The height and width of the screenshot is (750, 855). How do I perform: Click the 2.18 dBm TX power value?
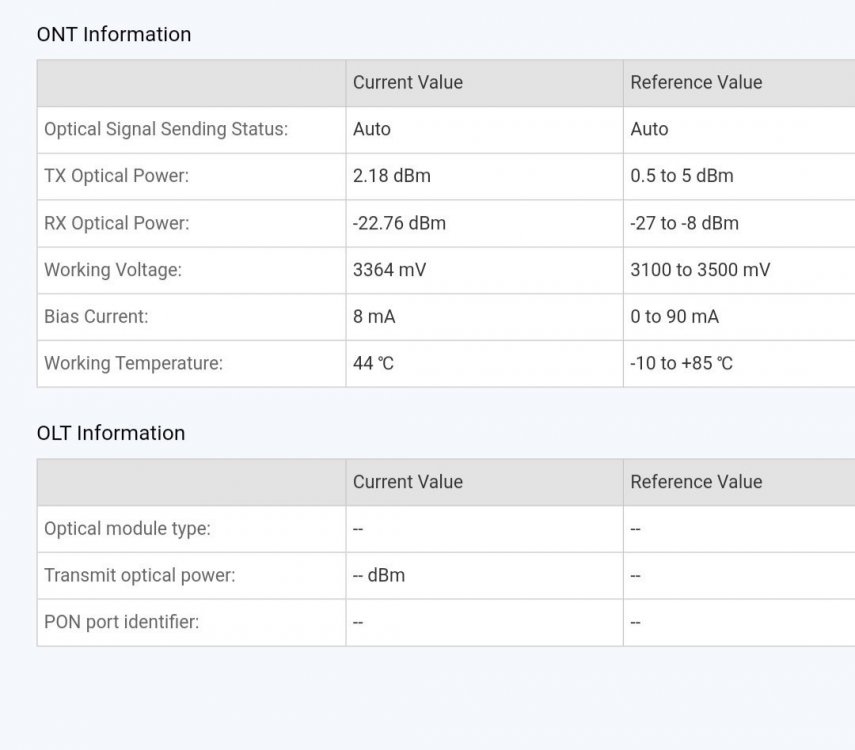pos(391,176)
